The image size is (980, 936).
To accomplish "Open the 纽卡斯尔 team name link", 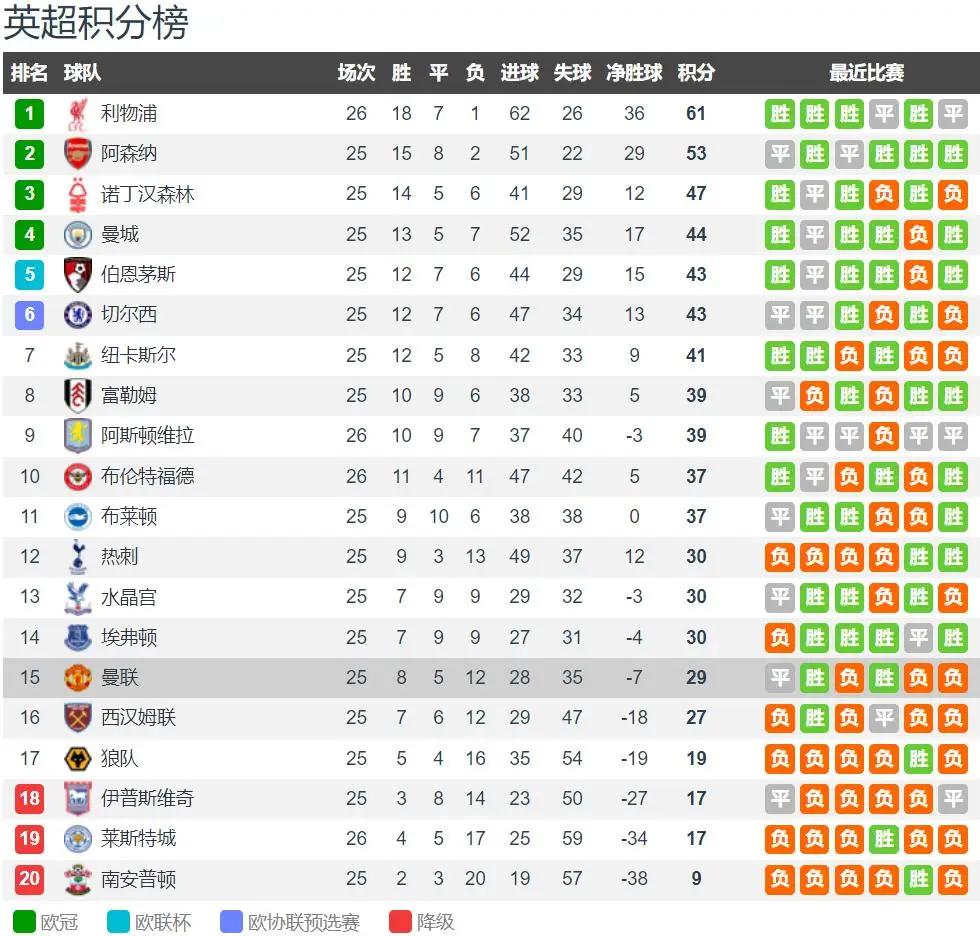I will coord(138,356).
